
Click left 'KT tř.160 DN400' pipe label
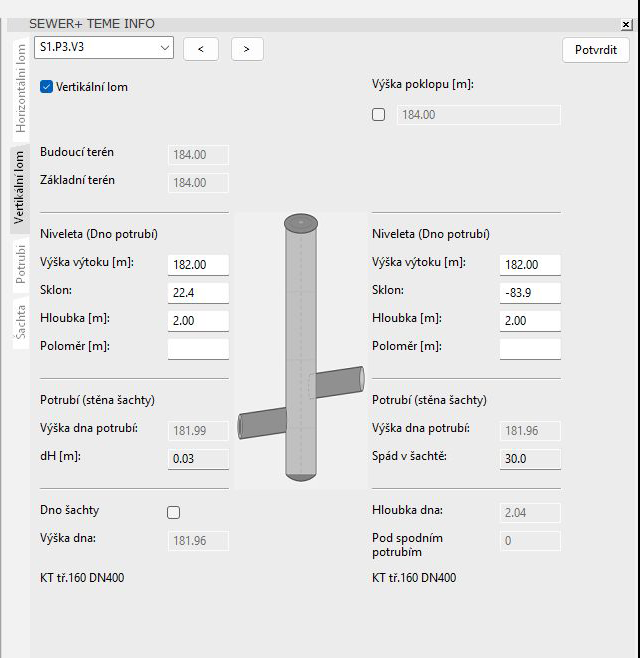(82, 578)
